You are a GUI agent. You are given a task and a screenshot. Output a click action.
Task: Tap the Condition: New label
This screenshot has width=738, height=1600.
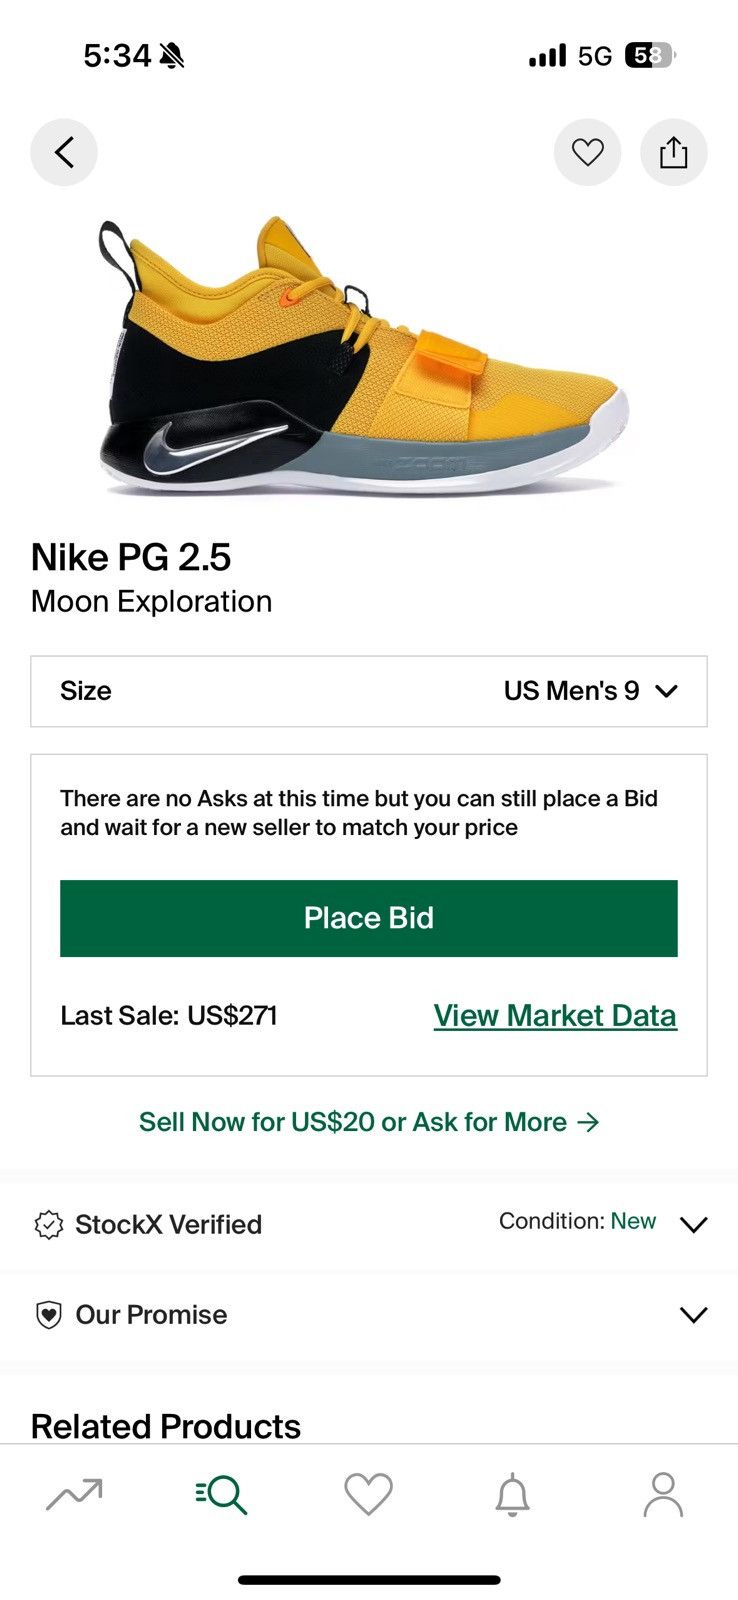click(577, 1221)
